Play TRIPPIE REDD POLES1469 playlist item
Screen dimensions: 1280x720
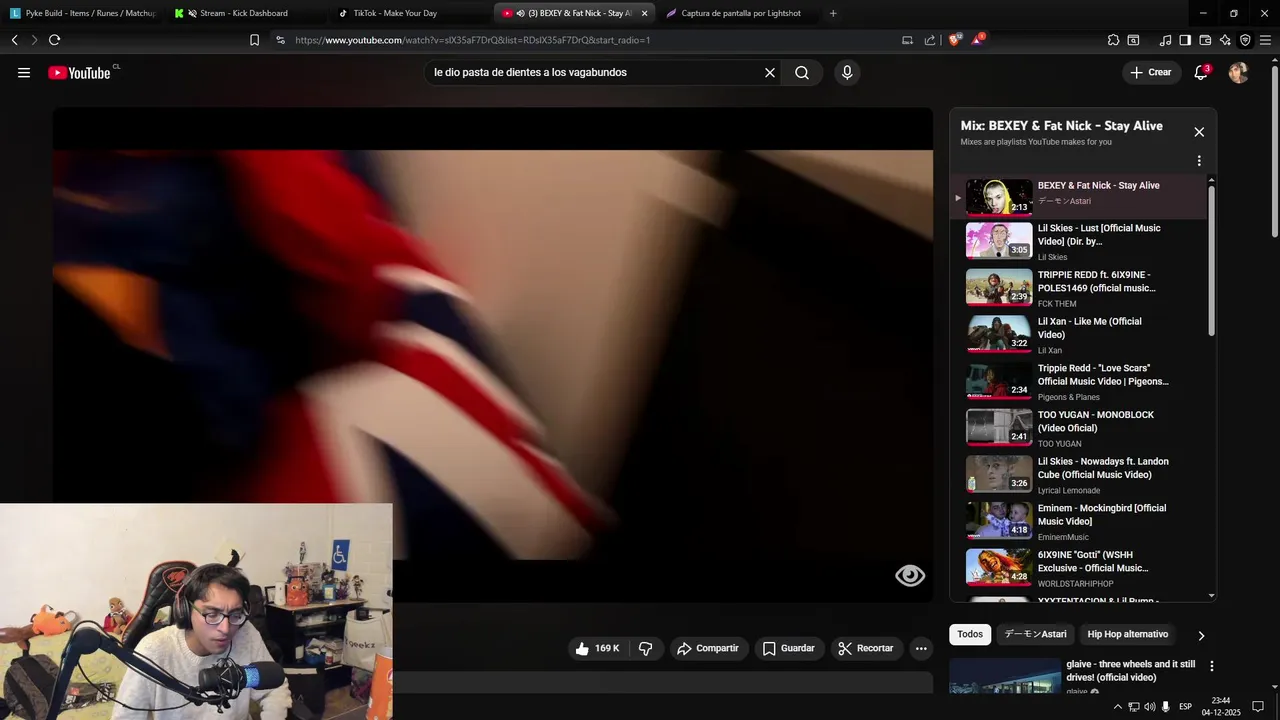1079,288
